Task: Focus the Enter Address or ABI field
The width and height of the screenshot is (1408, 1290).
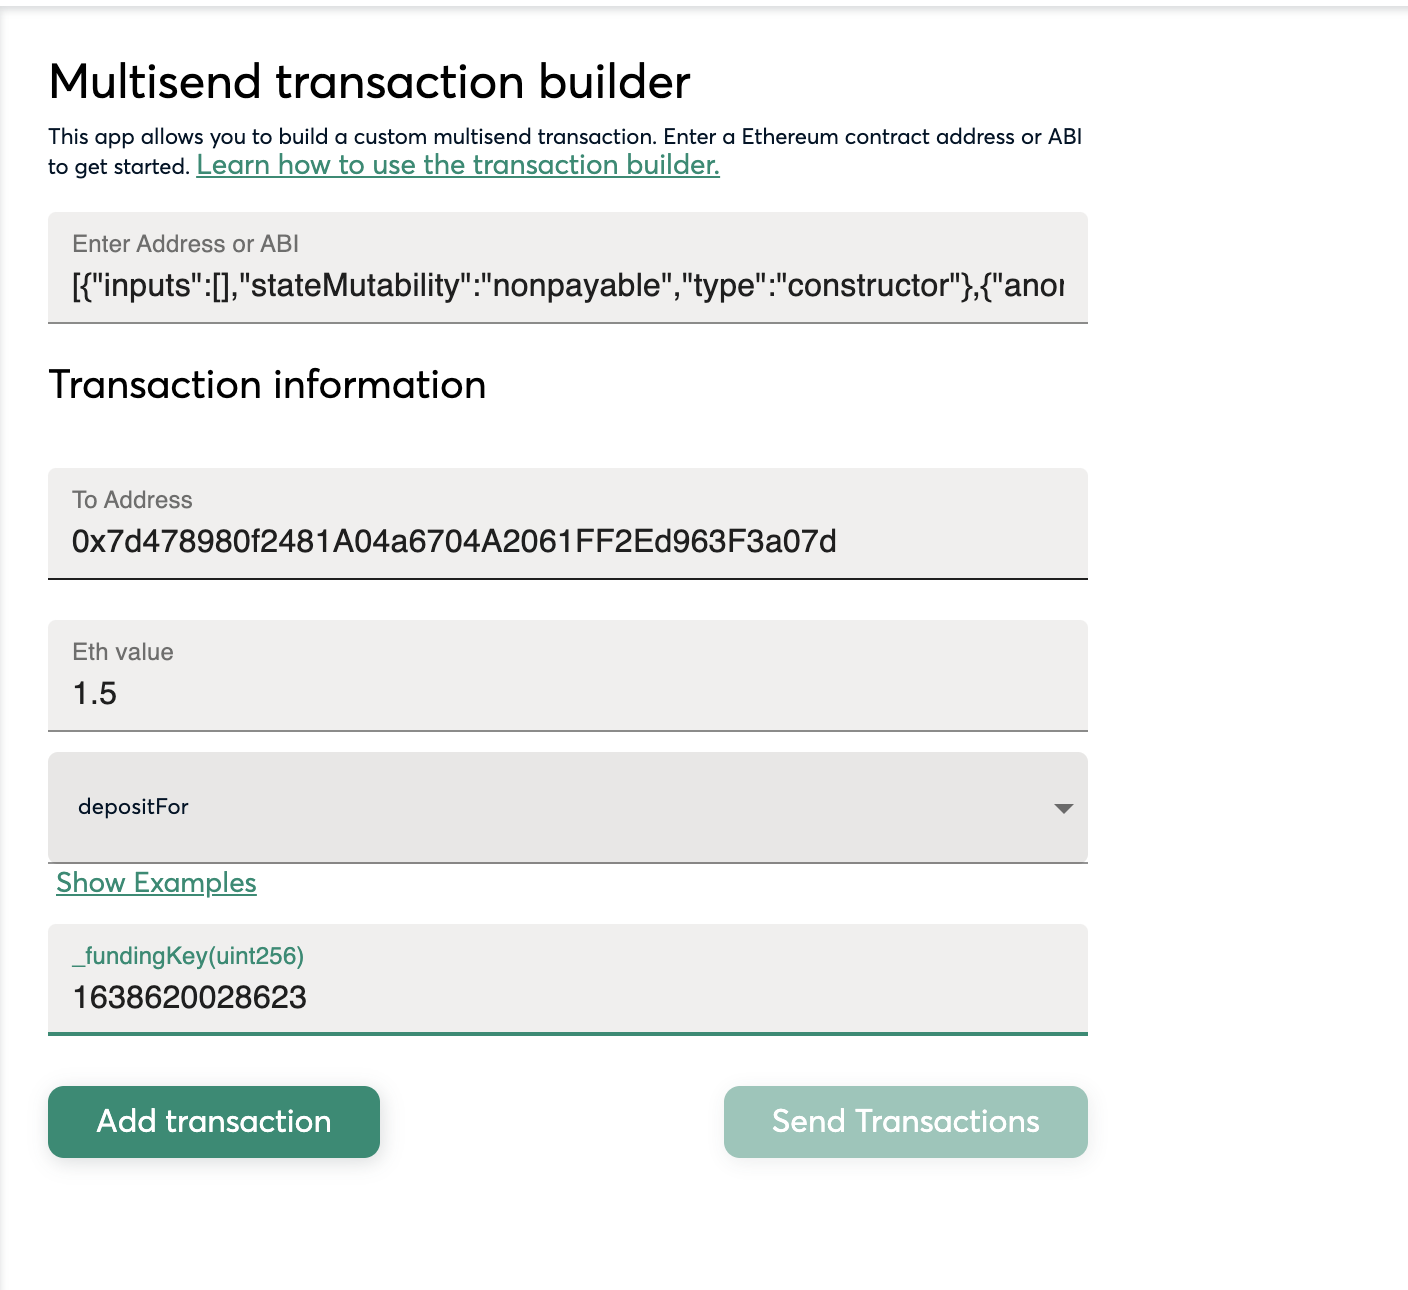Action: click(x=567, y=267)
